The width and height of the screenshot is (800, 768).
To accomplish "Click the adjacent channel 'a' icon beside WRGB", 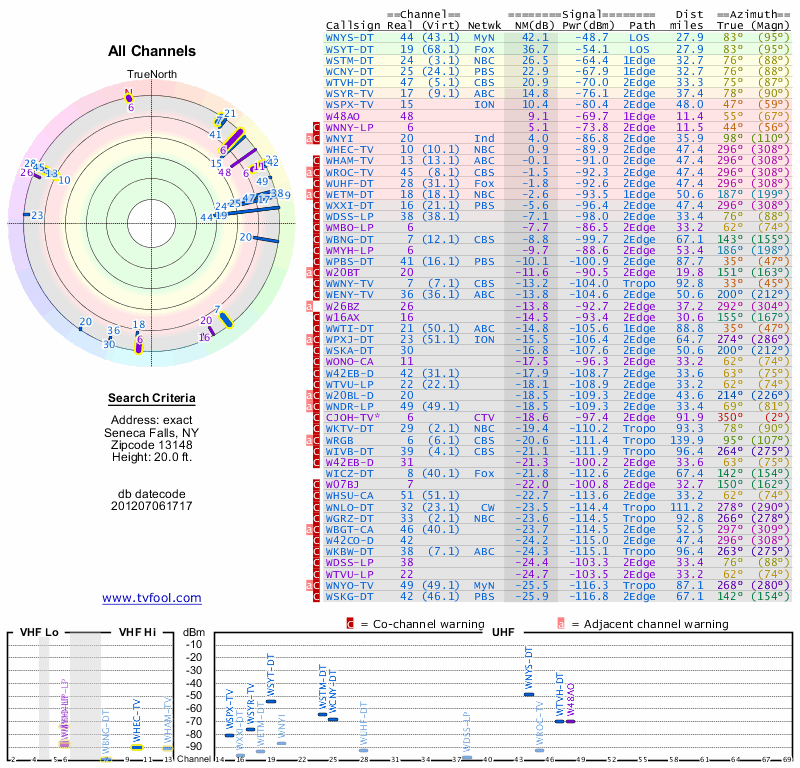I will (x=309, y=440).
